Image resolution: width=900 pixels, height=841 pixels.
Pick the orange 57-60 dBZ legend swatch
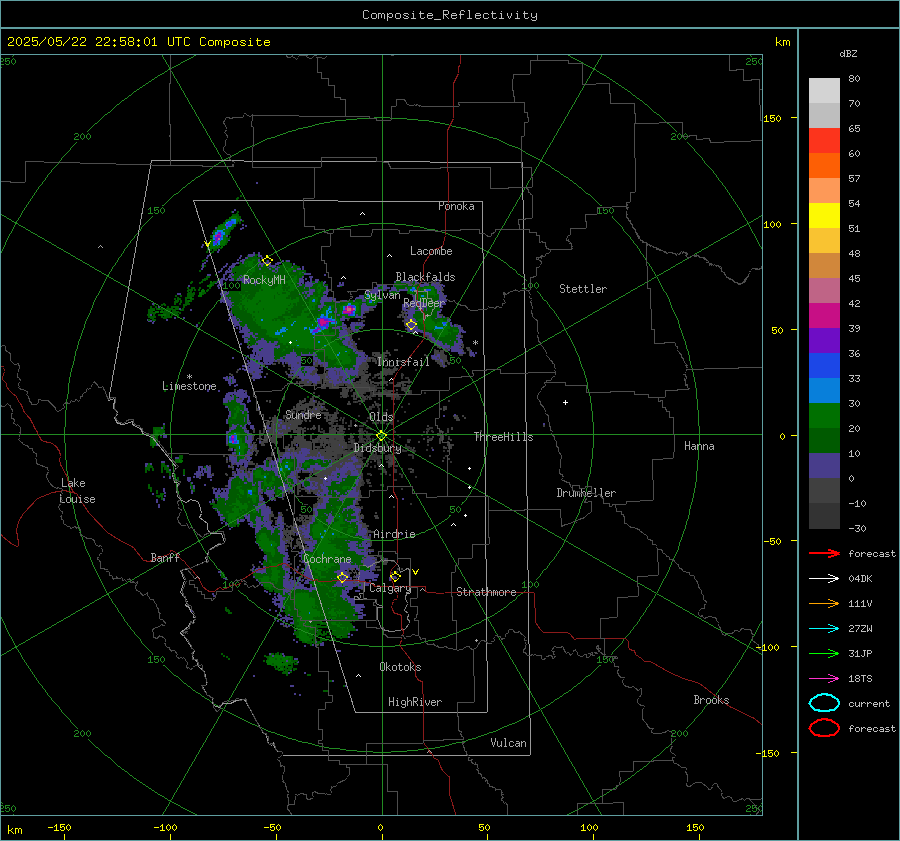[x=824, y=166]
